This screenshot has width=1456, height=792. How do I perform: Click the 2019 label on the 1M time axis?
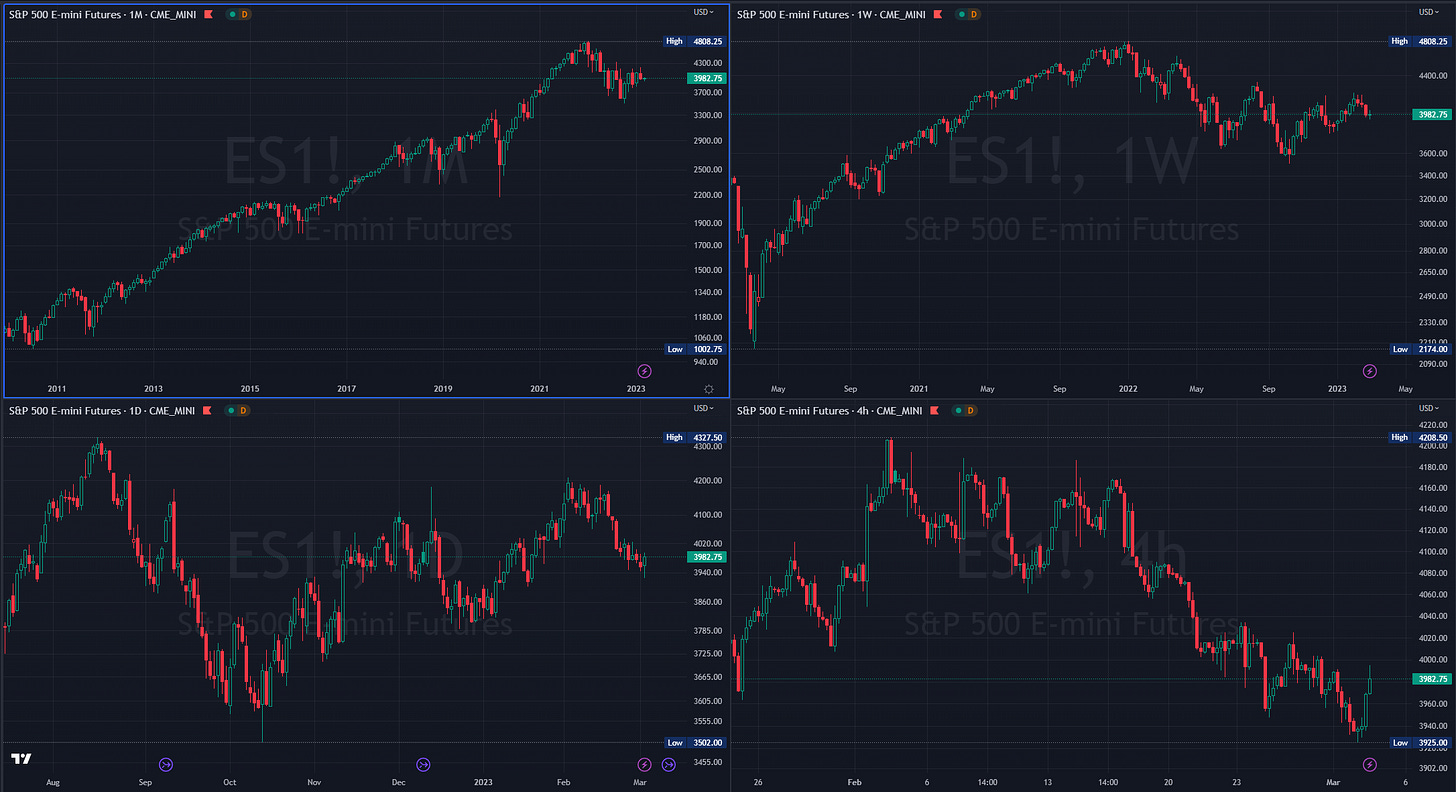[443, 388]
